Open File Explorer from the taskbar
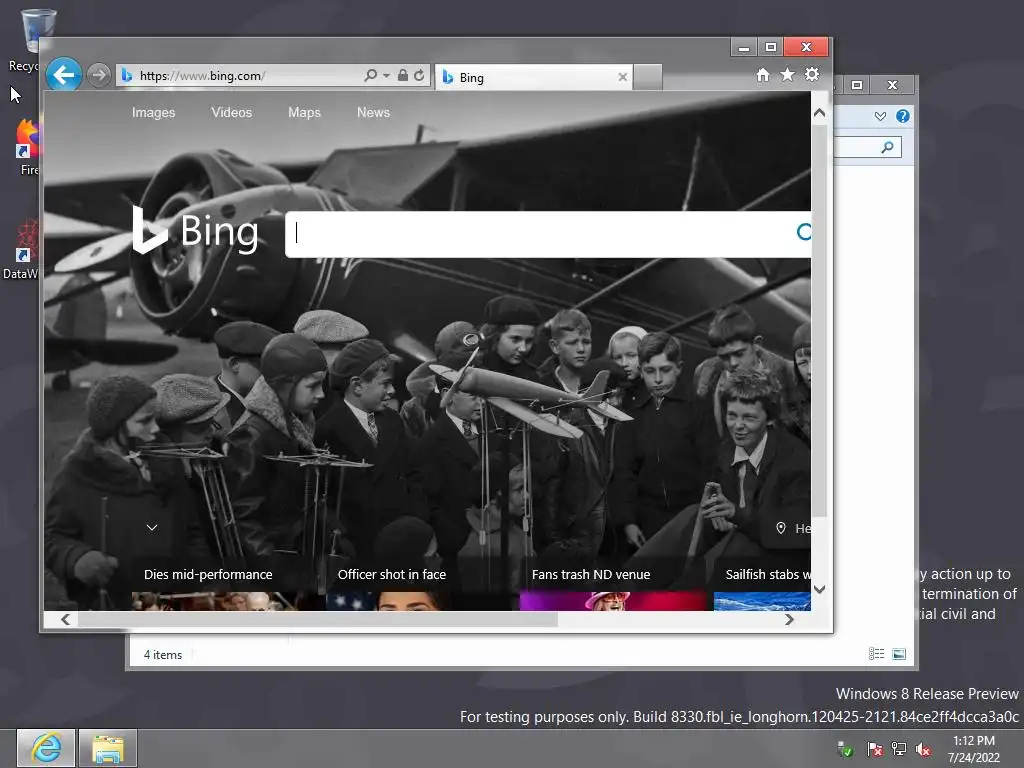Viewport: 1024px width, 768px height. (x=108, y=748)
